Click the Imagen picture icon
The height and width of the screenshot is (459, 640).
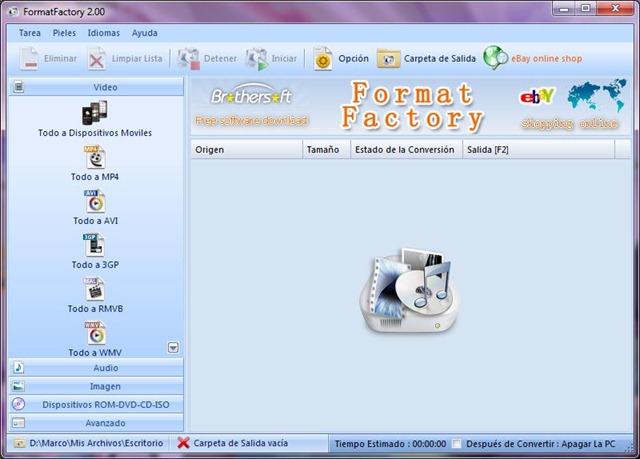[x=18, y=386]
